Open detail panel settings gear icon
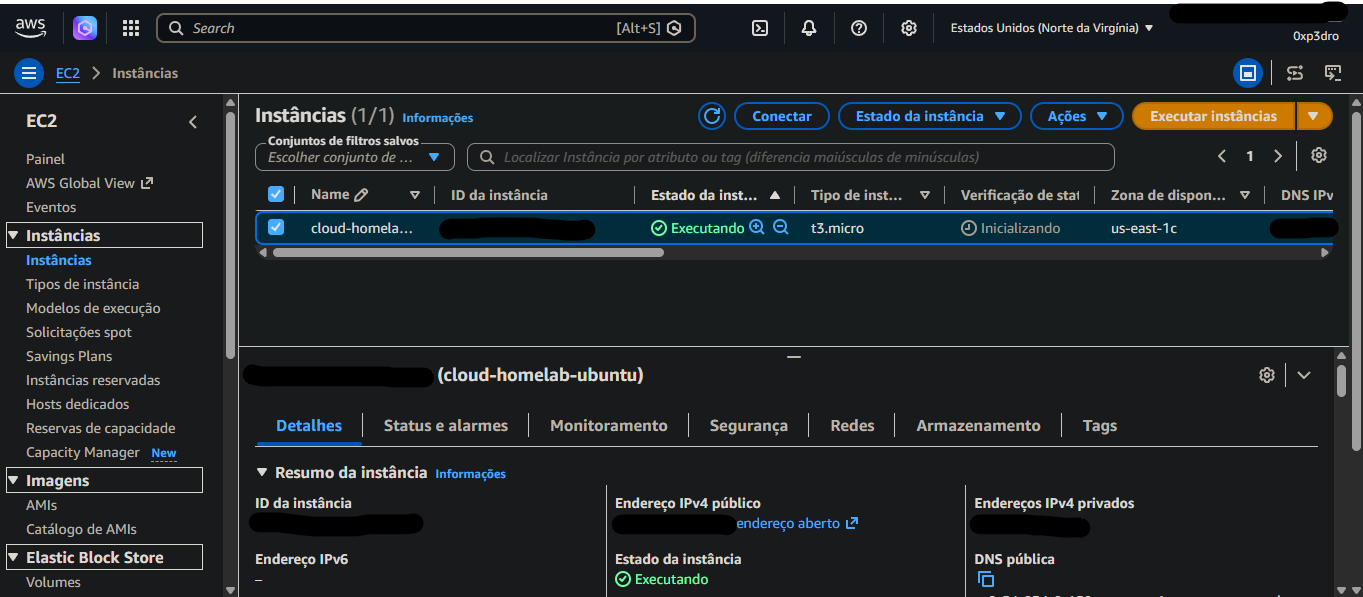 click(1267, 375)
